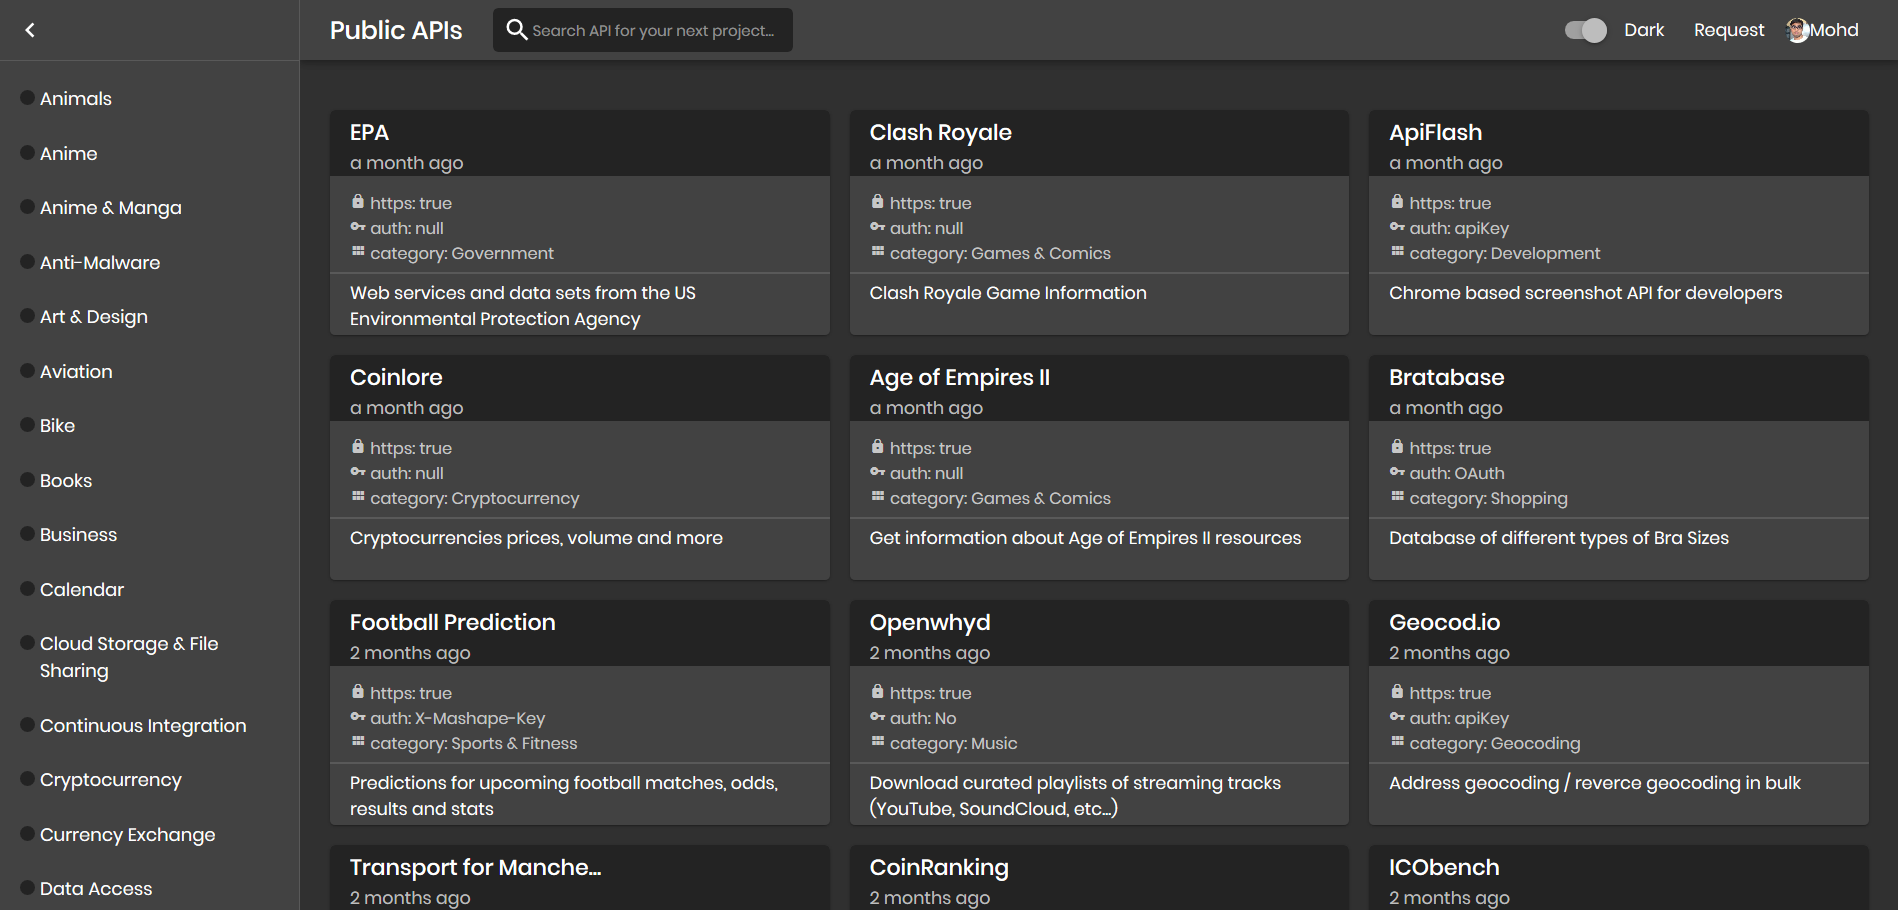Click the Mohd username in the header

[1834, 30]
